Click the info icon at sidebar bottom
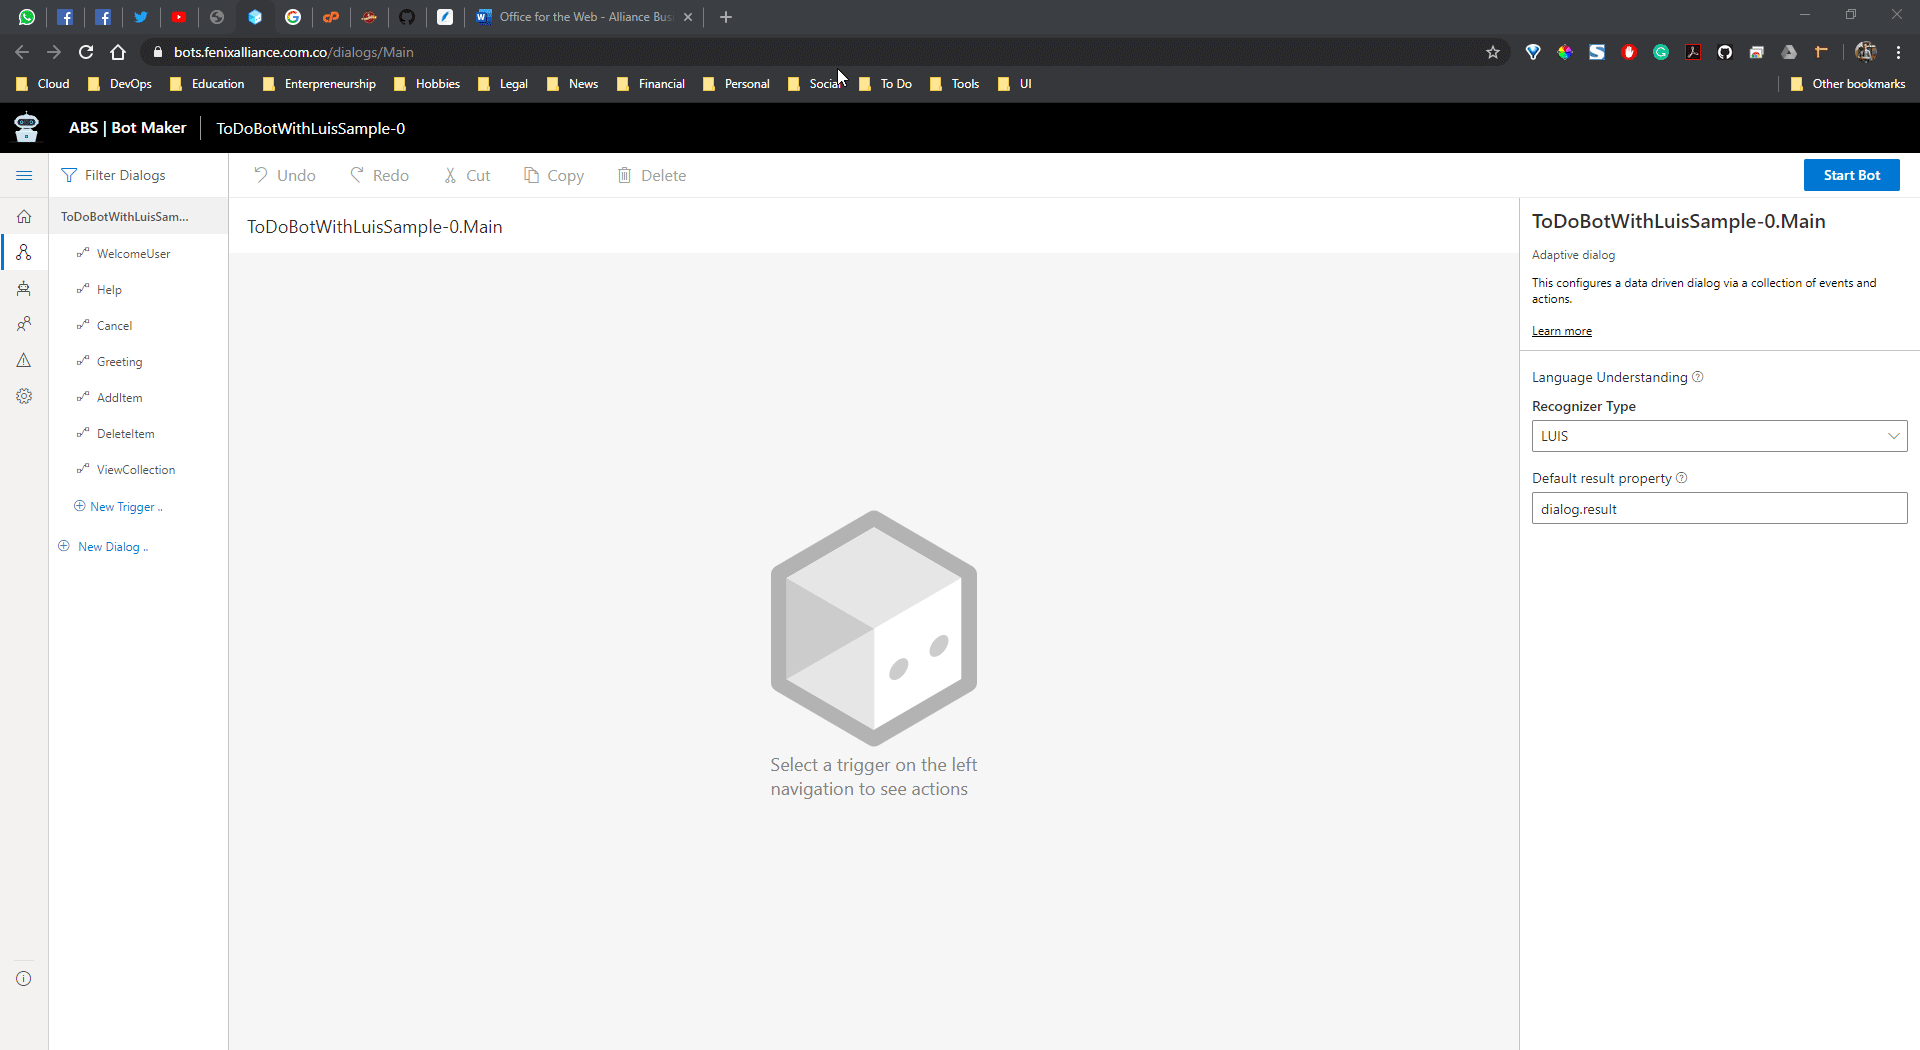 pyautogui.click(x=24, y=979)
